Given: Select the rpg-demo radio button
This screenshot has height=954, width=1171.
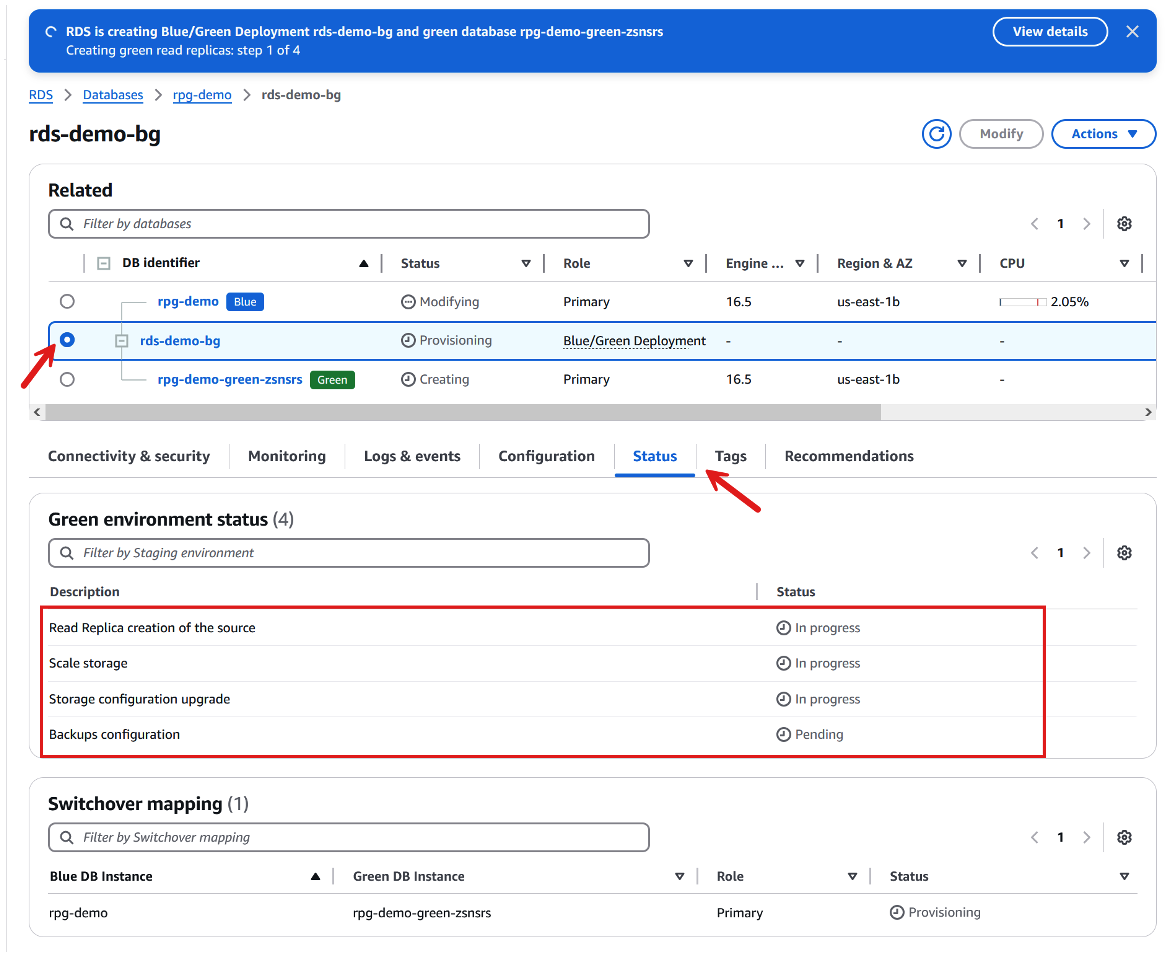Looking at the screenshot, I should 67,302.
